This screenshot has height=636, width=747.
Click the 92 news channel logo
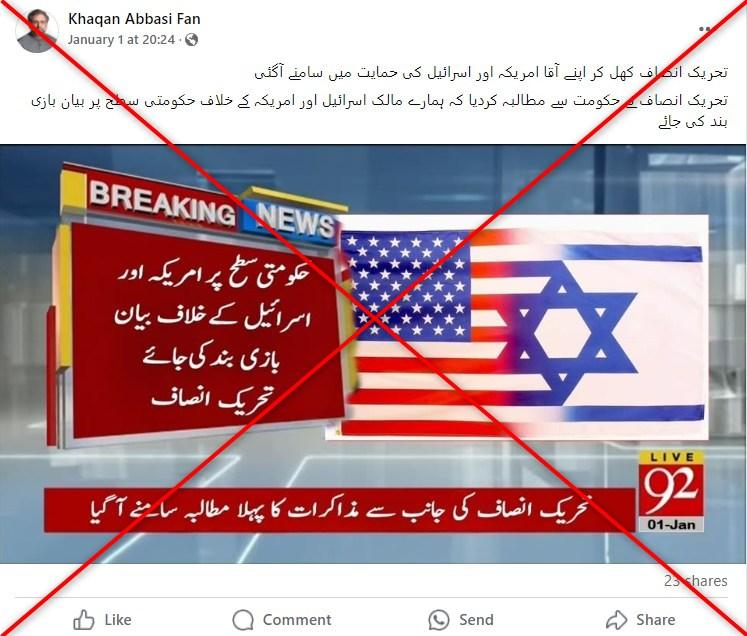coord(671,491)
